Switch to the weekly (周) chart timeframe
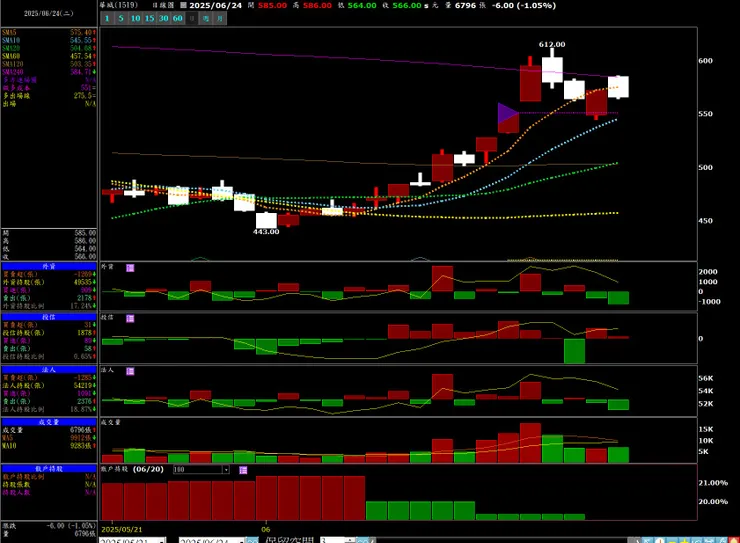Image resolution: width=740 pixels, height=543 pixels. coord(206,18)
